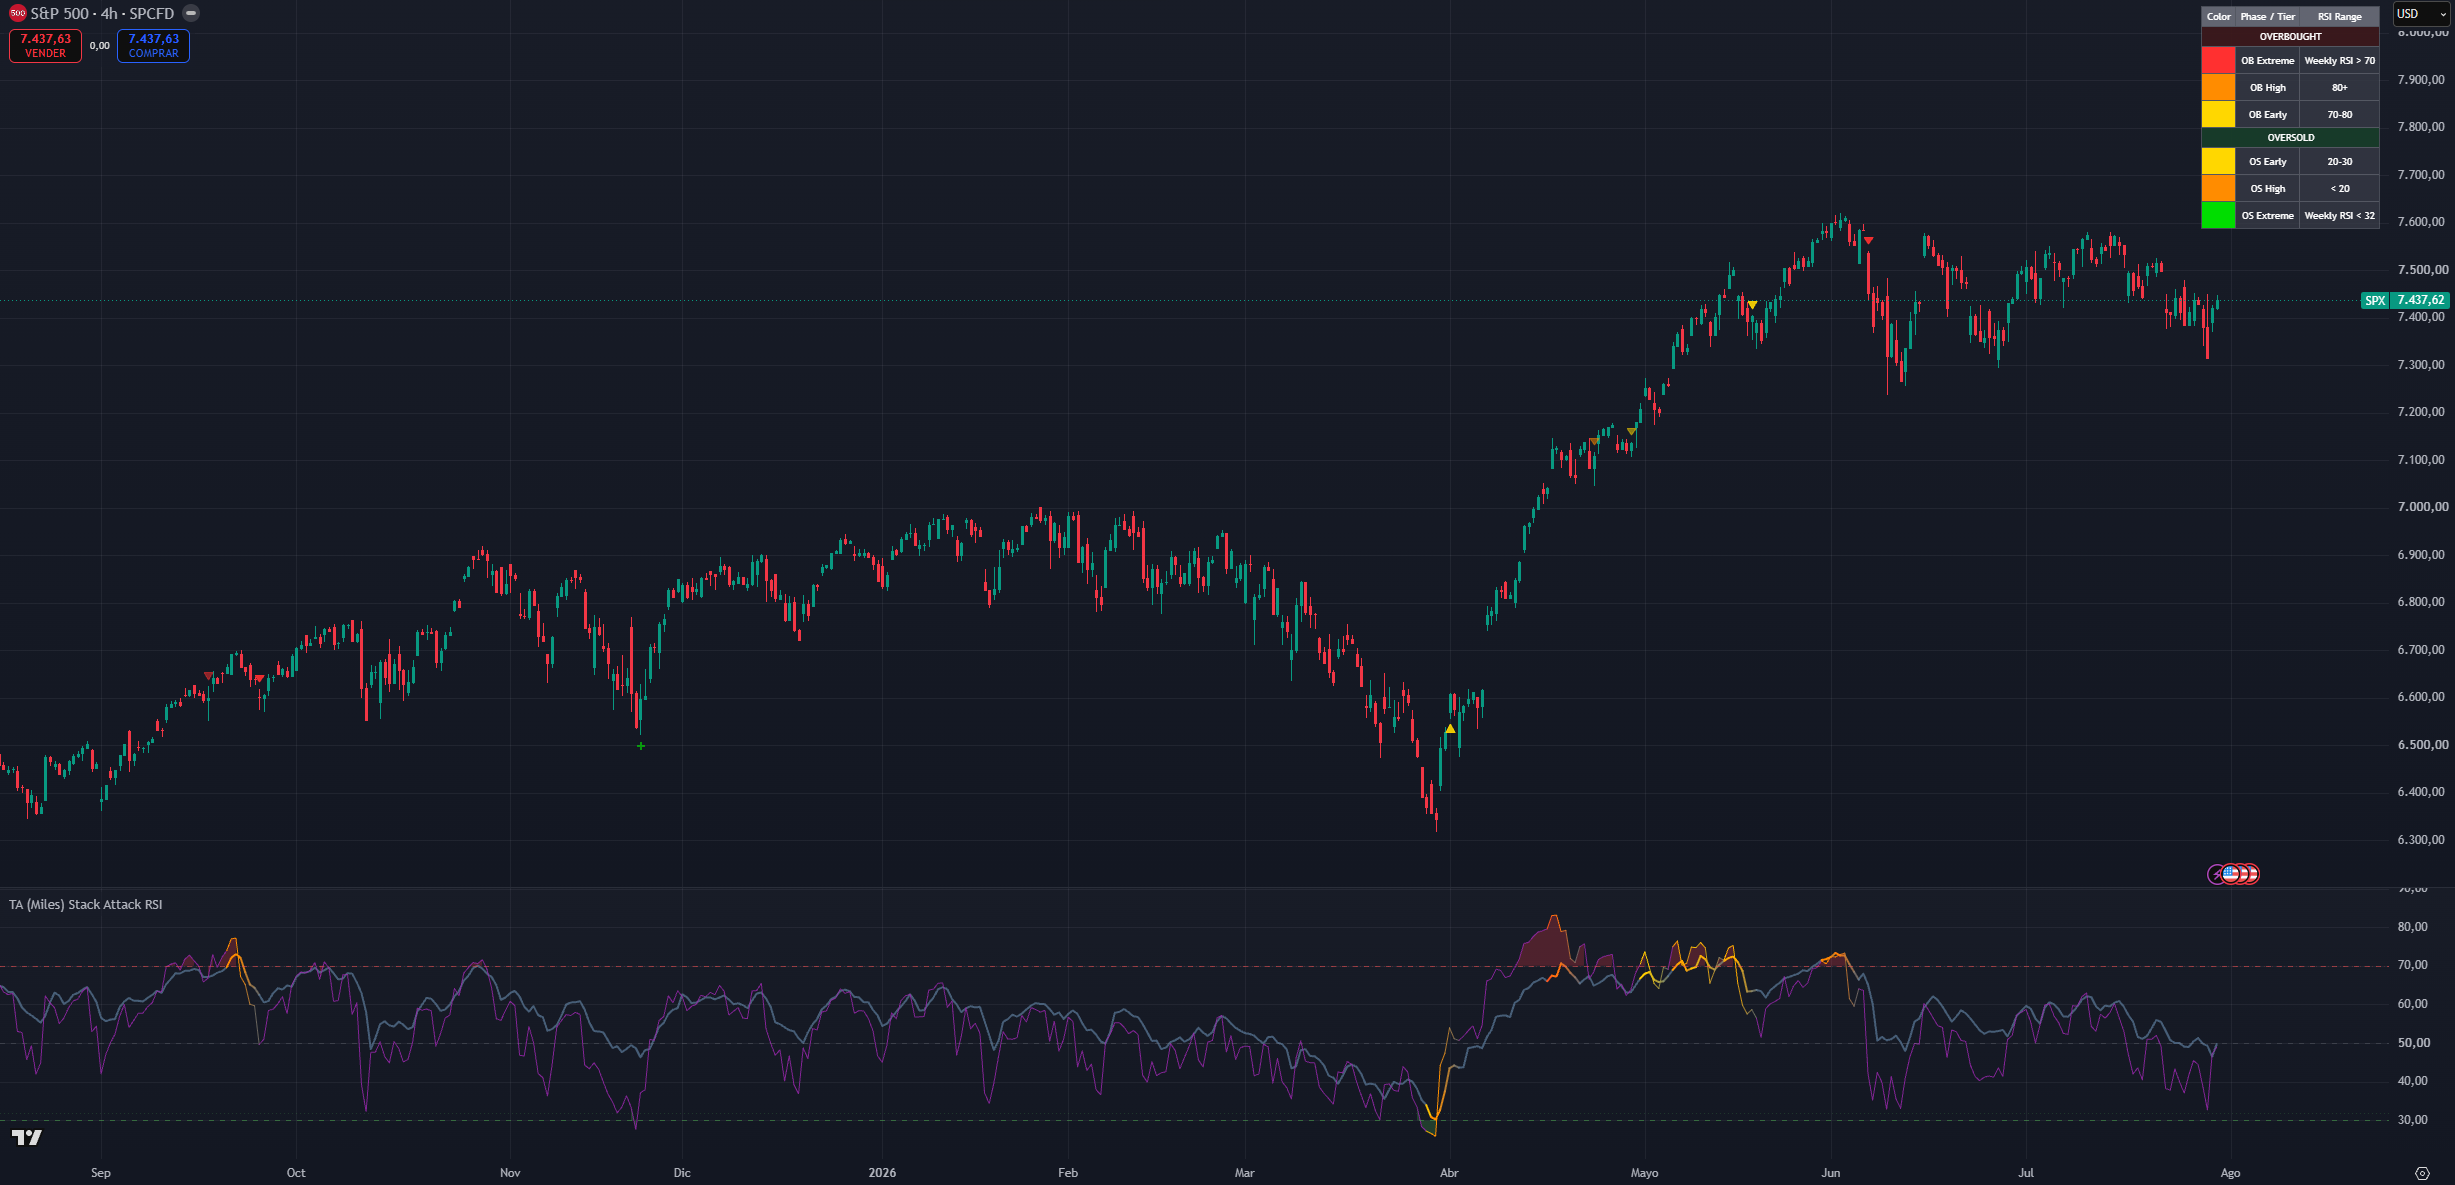The height and width of the screenshot is (1185, 2455).
Task: Click the red VENDER sell button
Action: pyautogui.click(x=46, y=46)
